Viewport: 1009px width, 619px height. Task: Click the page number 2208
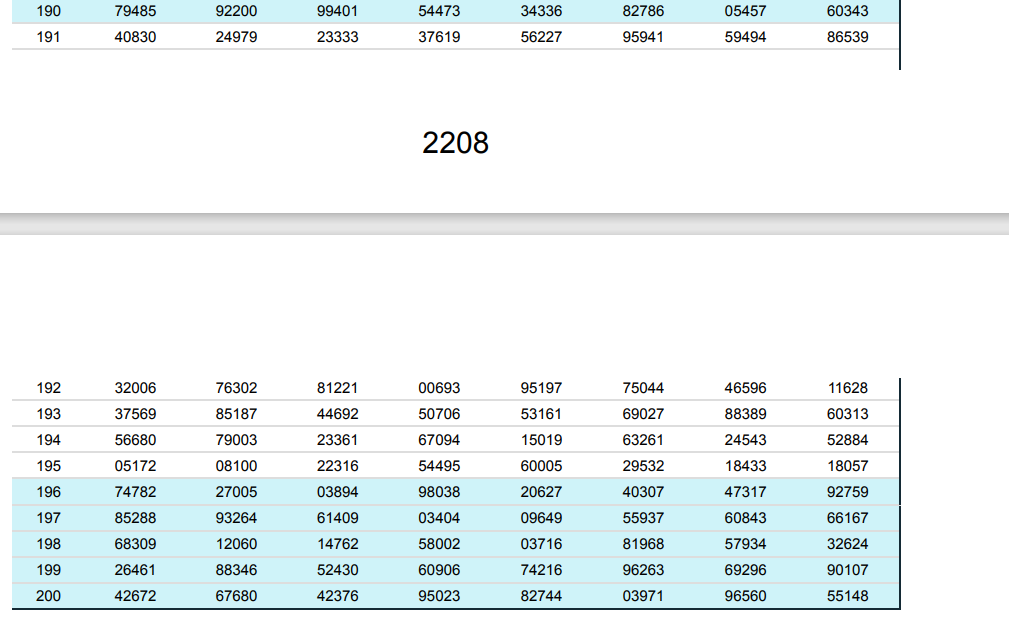point(455,143)
